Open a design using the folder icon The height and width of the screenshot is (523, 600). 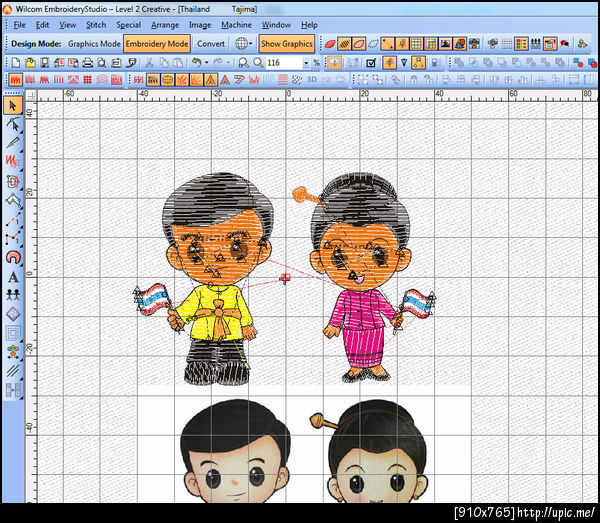pyautogui.click(x=30, y=63)
